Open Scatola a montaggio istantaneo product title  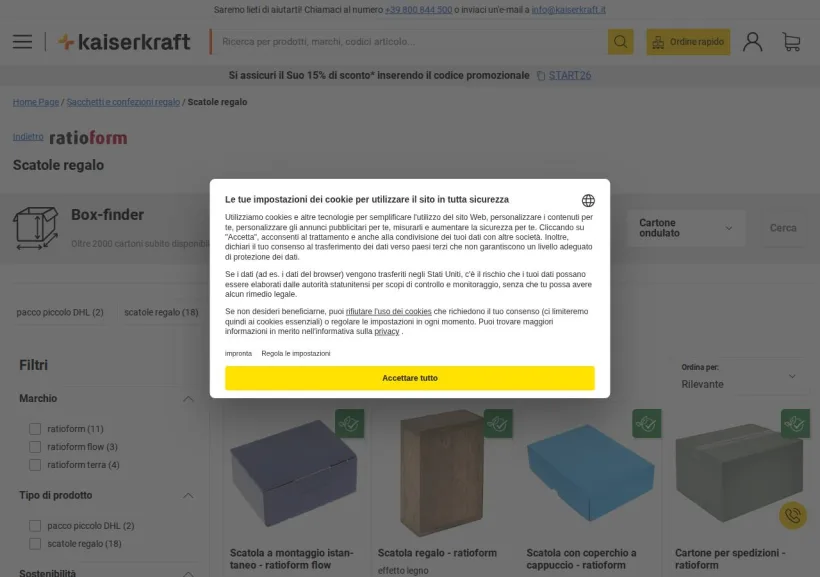click(292, 559)
